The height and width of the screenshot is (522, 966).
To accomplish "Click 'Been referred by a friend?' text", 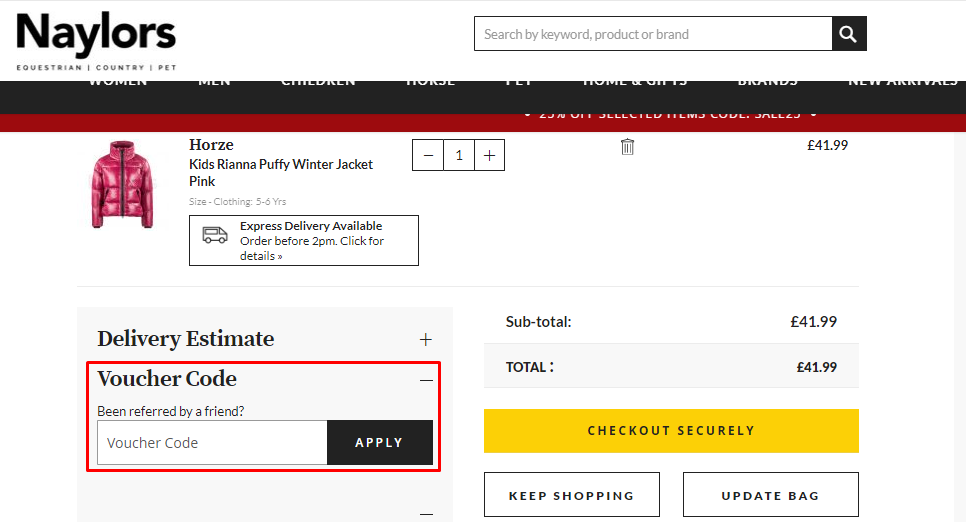I will pos(171,411).
